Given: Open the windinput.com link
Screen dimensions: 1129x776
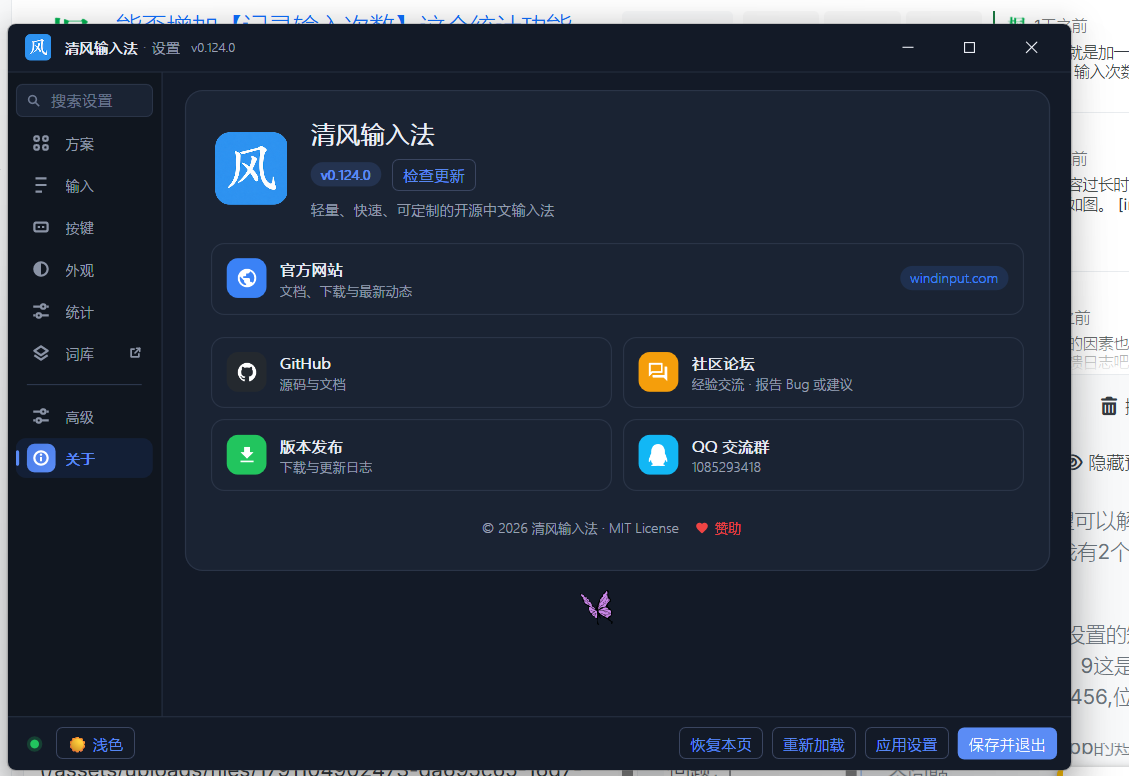Looking at the screenshot, I should (x=954, y=279).
